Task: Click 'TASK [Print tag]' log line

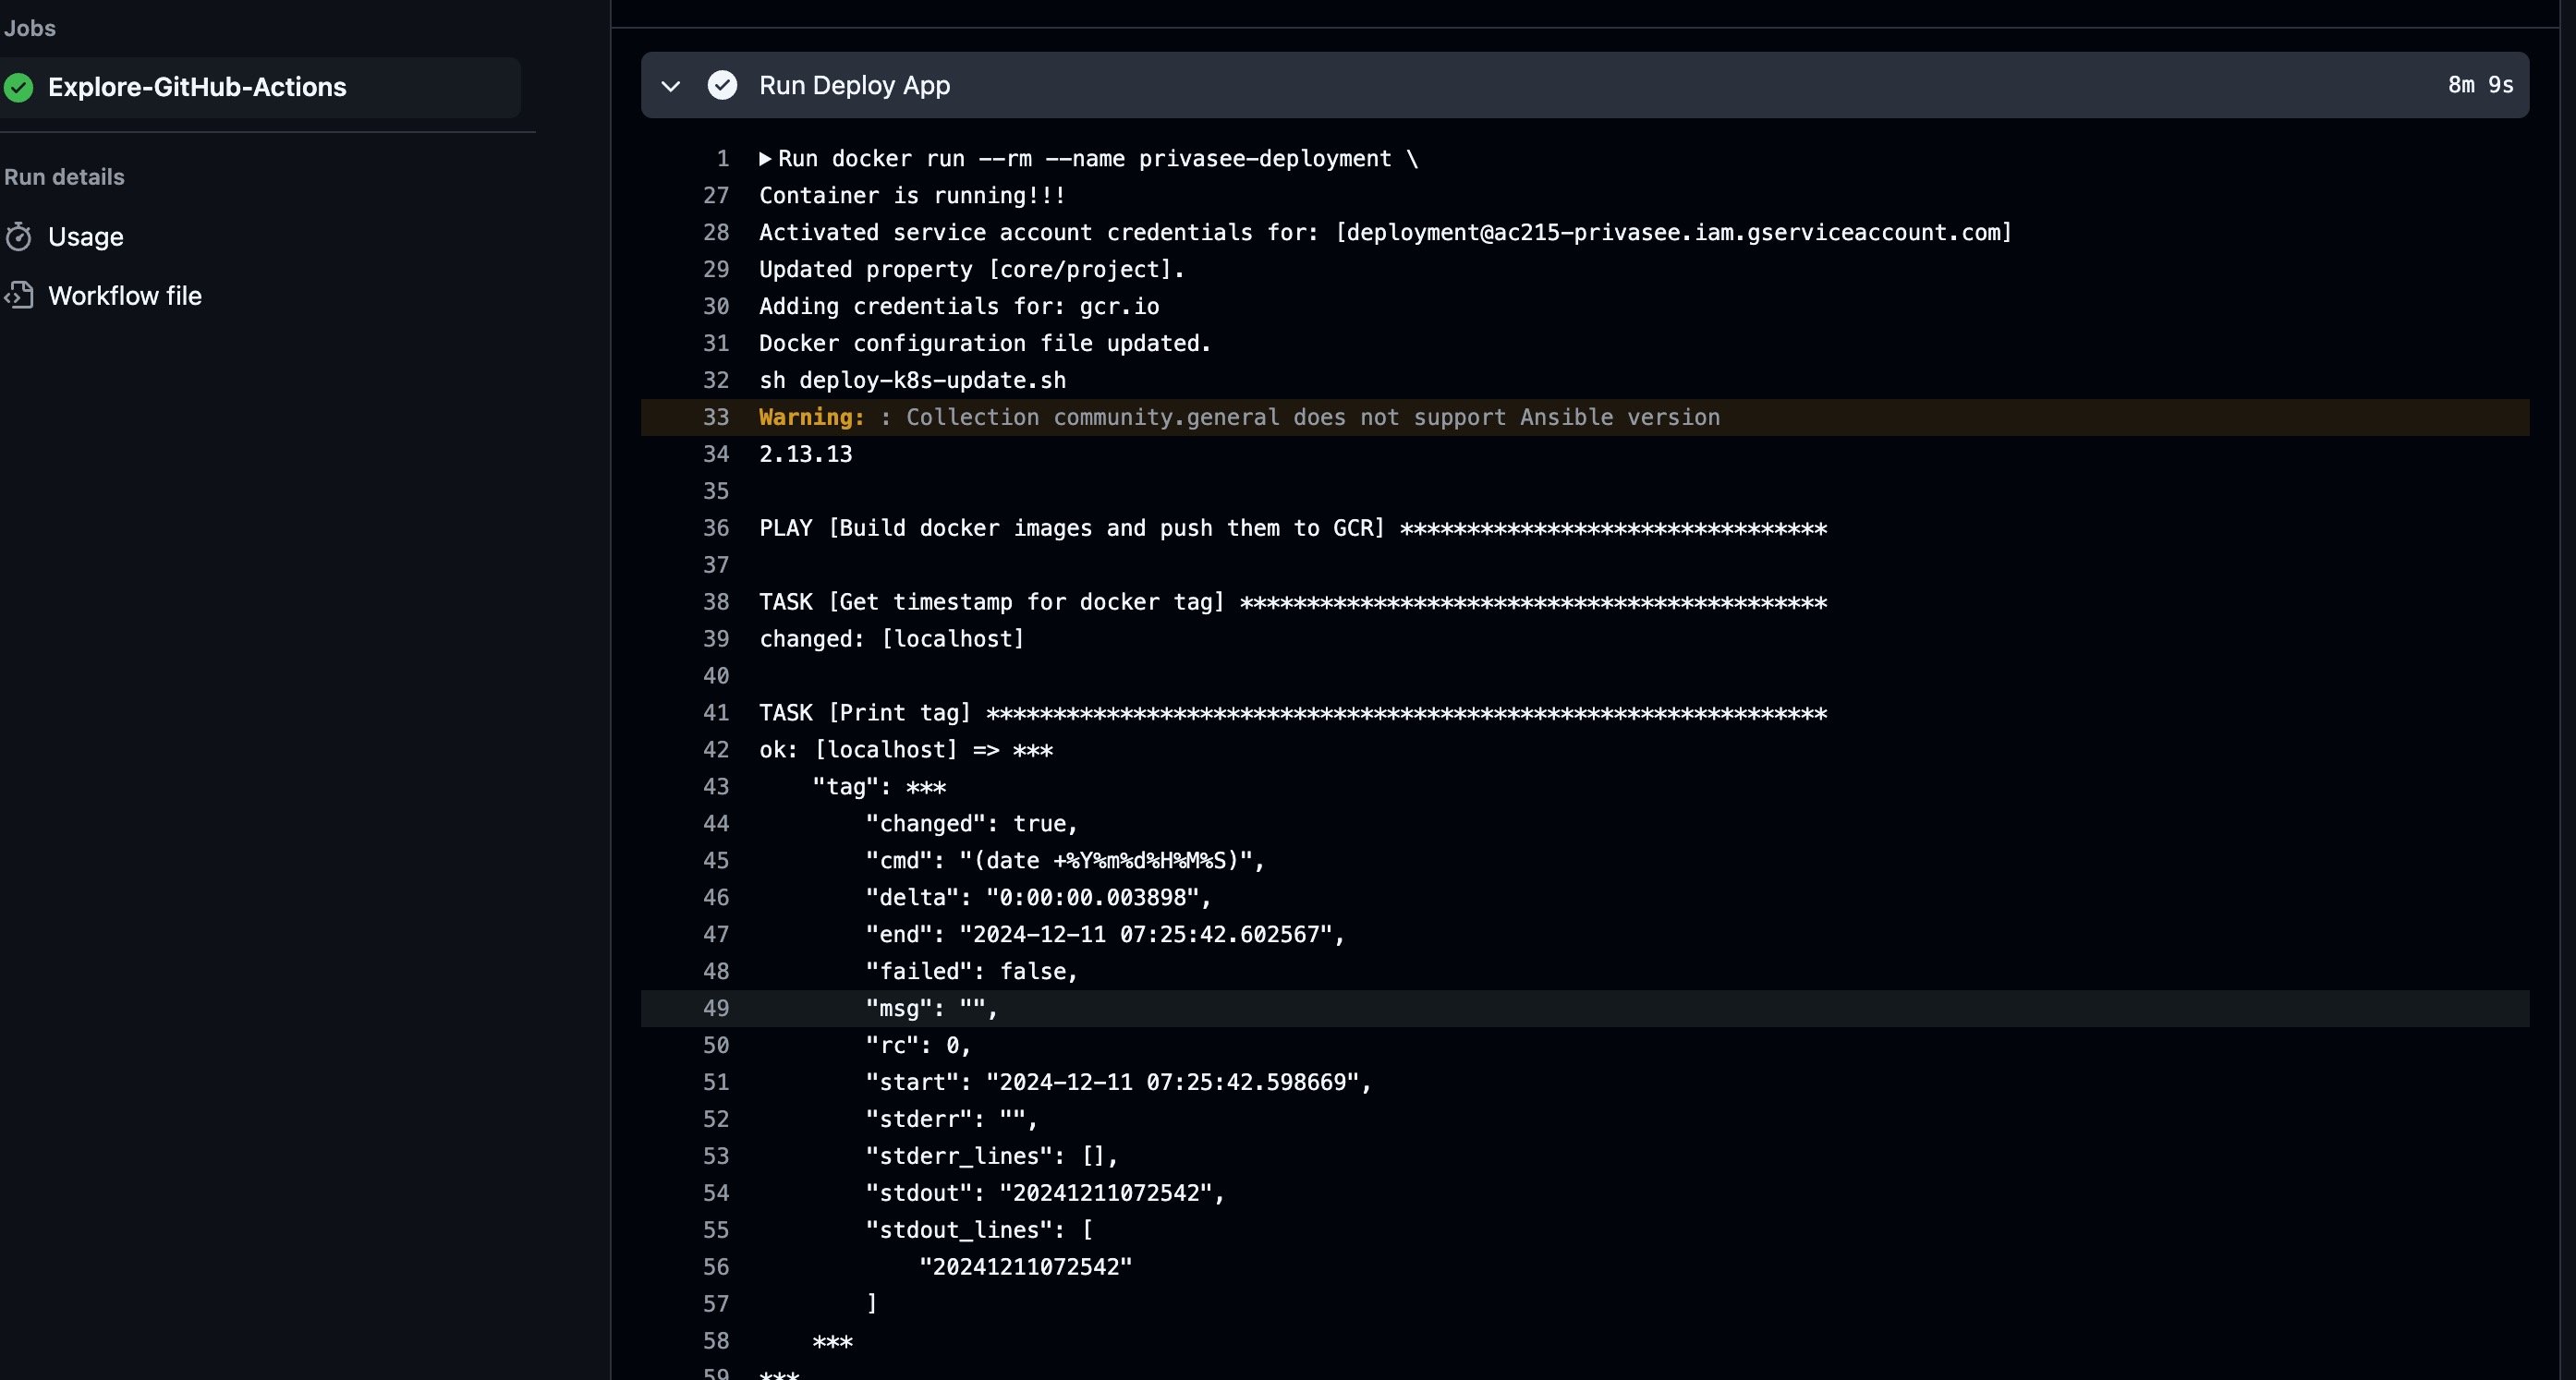Action: (x=1292, y=714)
